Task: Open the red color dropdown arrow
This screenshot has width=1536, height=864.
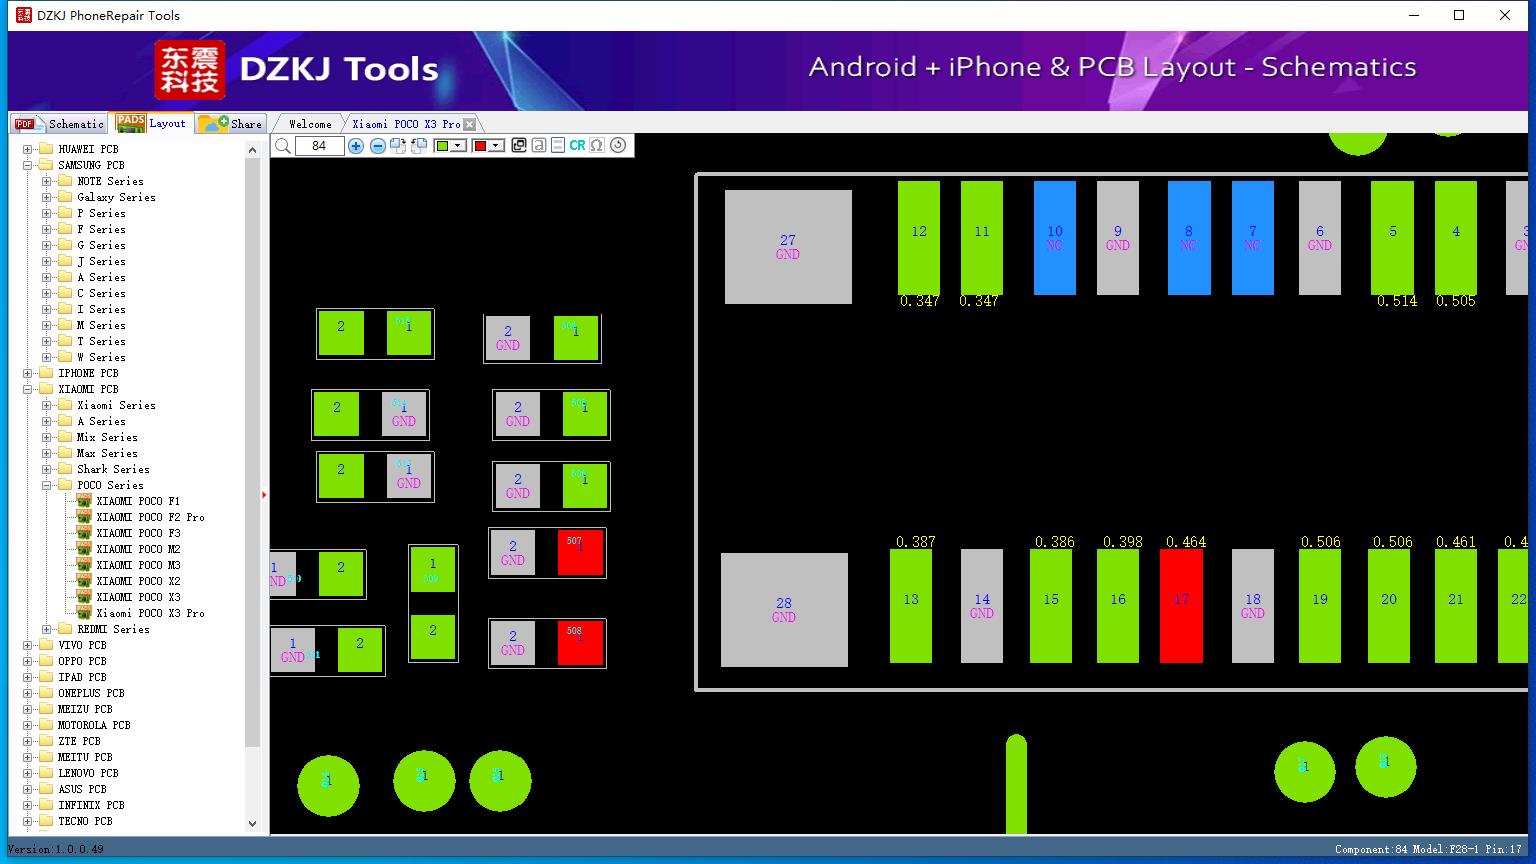Action: click(496, 146)
